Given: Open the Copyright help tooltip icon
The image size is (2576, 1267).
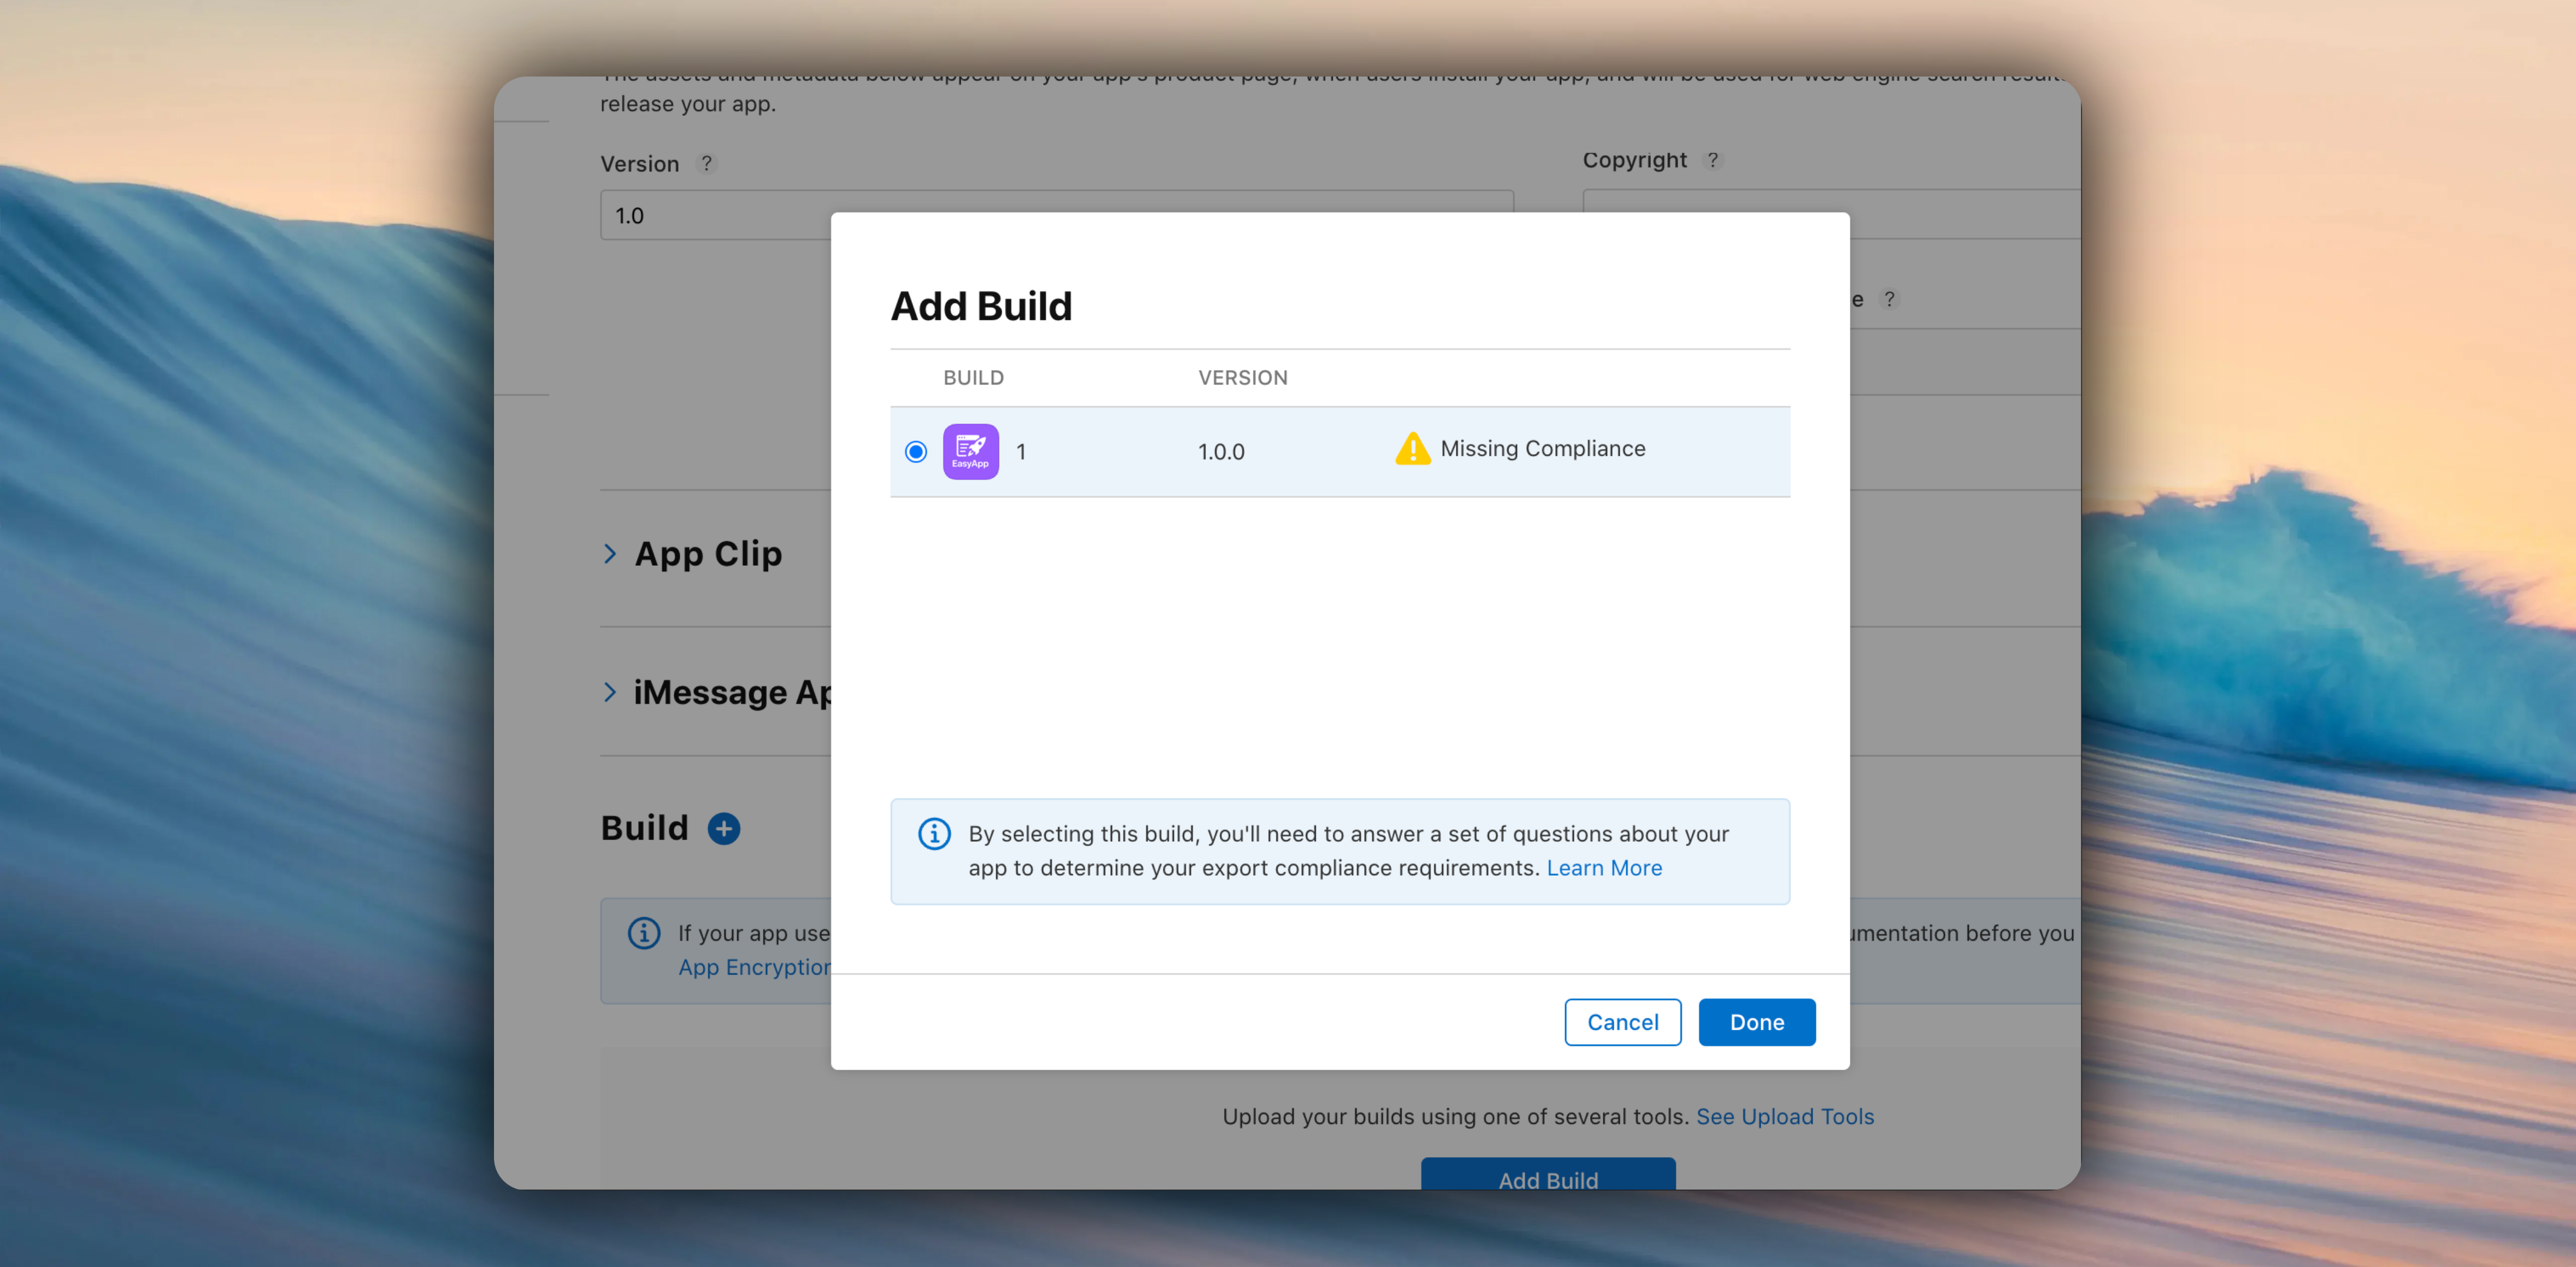Looking at the screenshot, I should (1711, 159).
